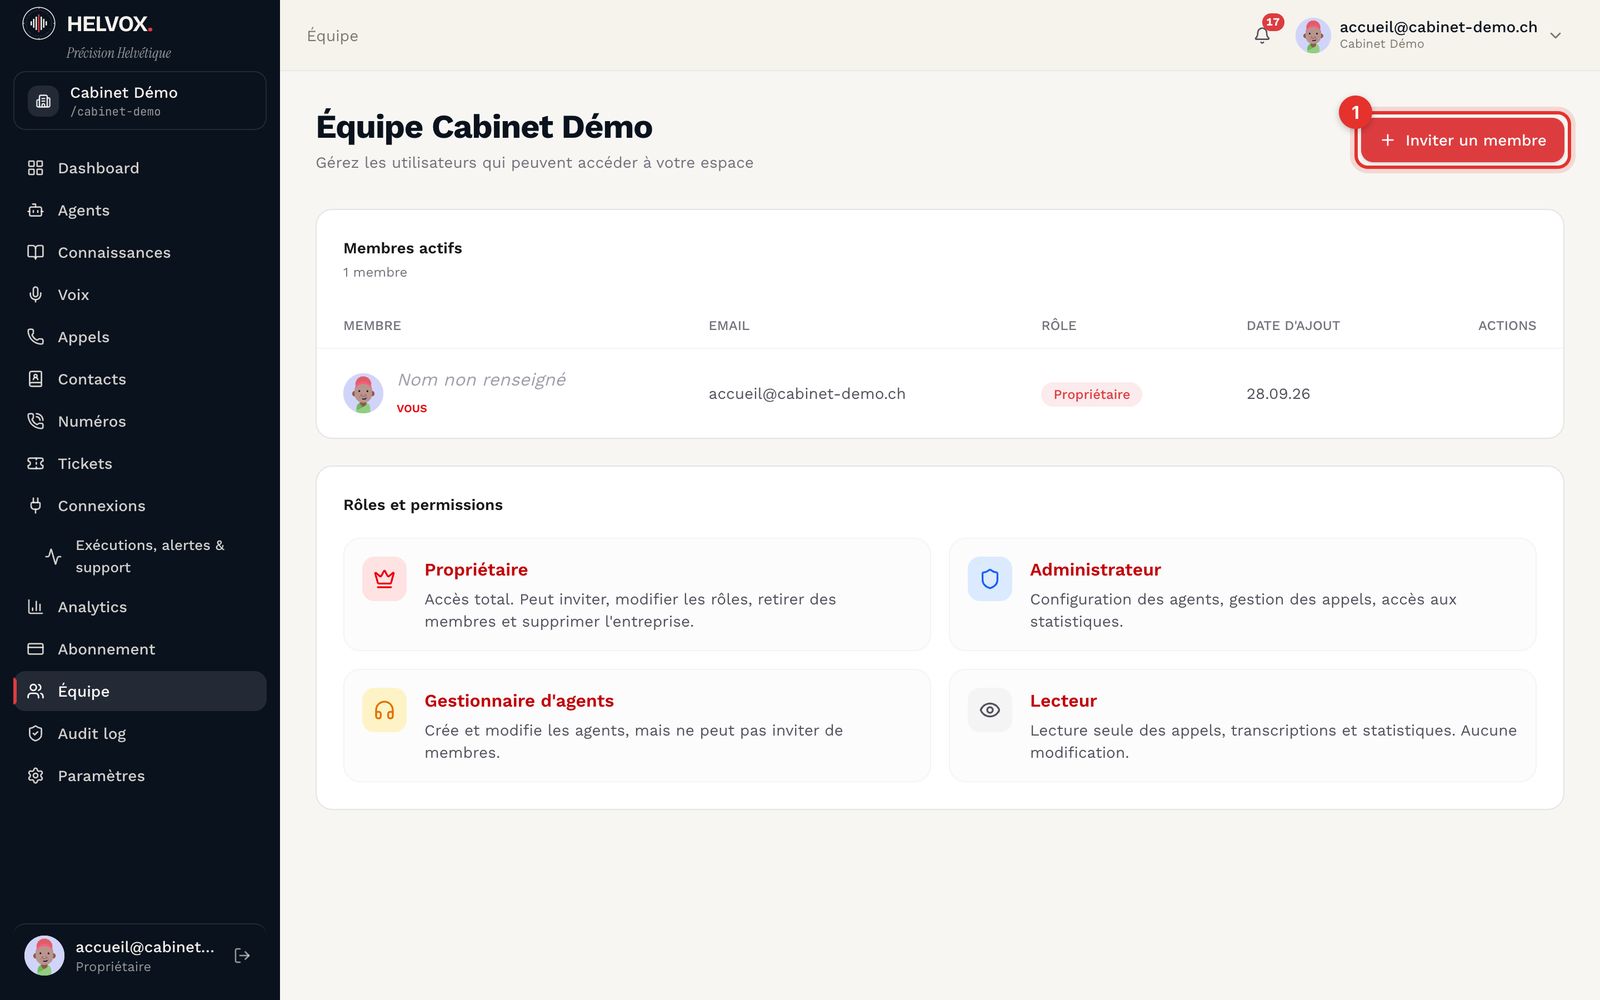Screen dimensions: 1600x1000
Task: Click the Gestionnaire d'agents headphones icon
Action: point(384,710)
